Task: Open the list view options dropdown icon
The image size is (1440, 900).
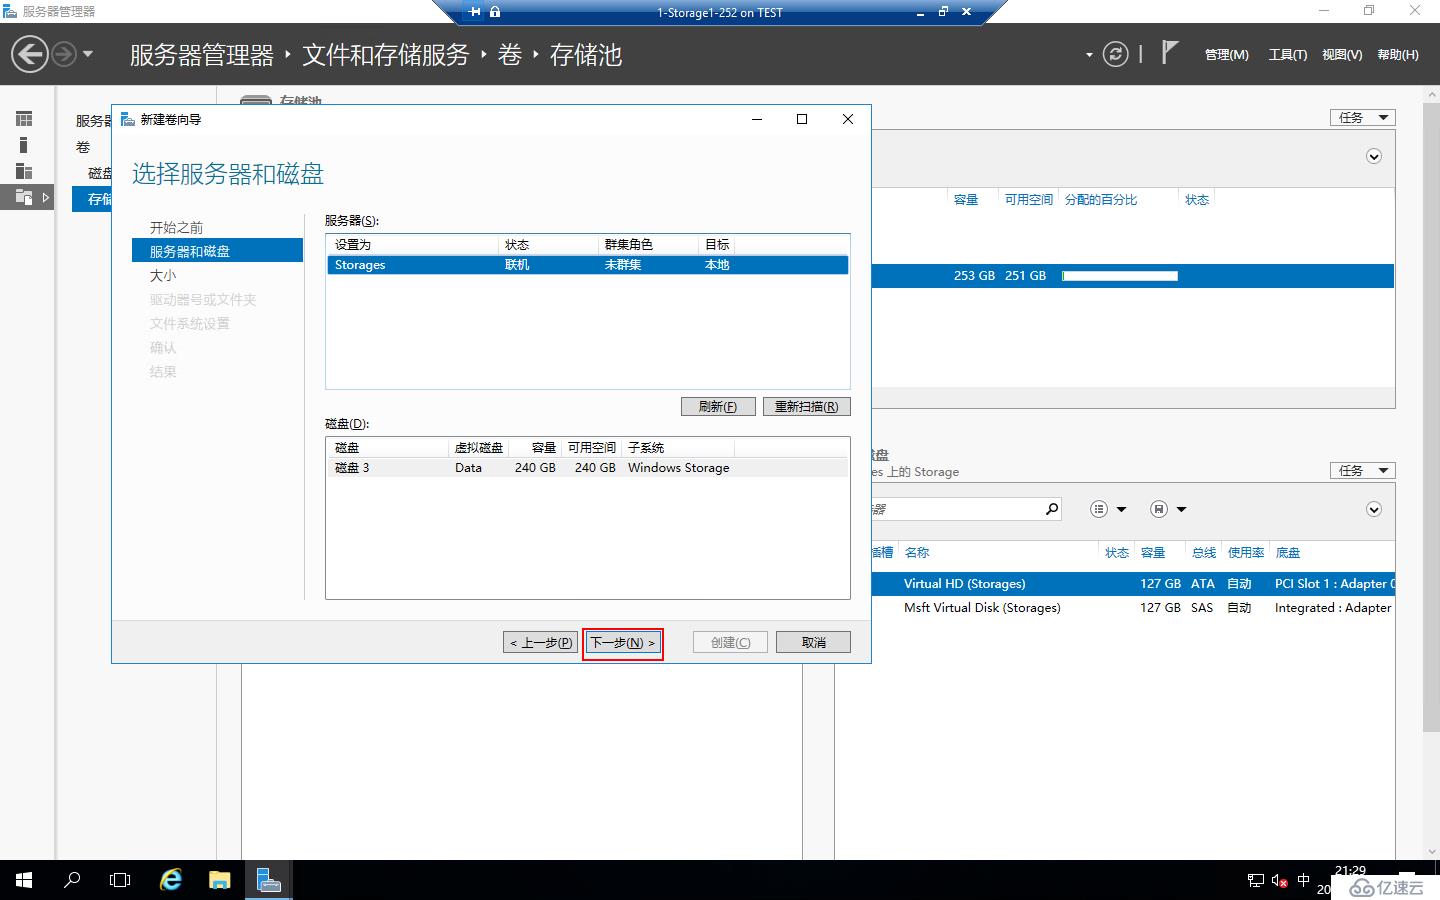Action: [1108, 509]
